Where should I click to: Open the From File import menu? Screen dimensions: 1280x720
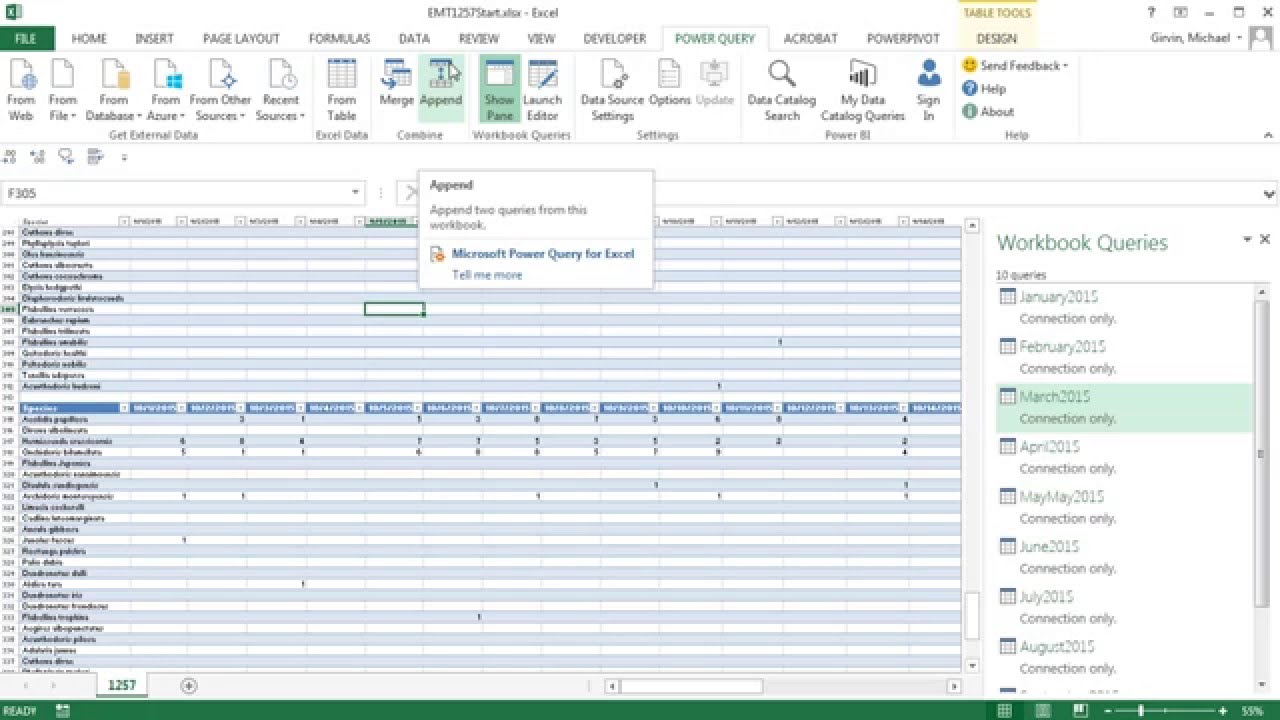[62, 90]
